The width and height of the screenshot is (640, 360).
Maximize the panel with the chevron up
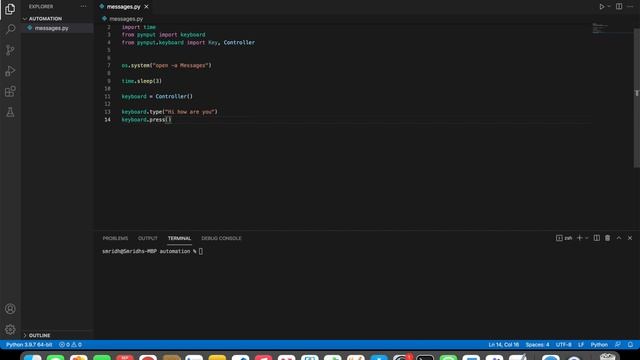pos(619,238)
